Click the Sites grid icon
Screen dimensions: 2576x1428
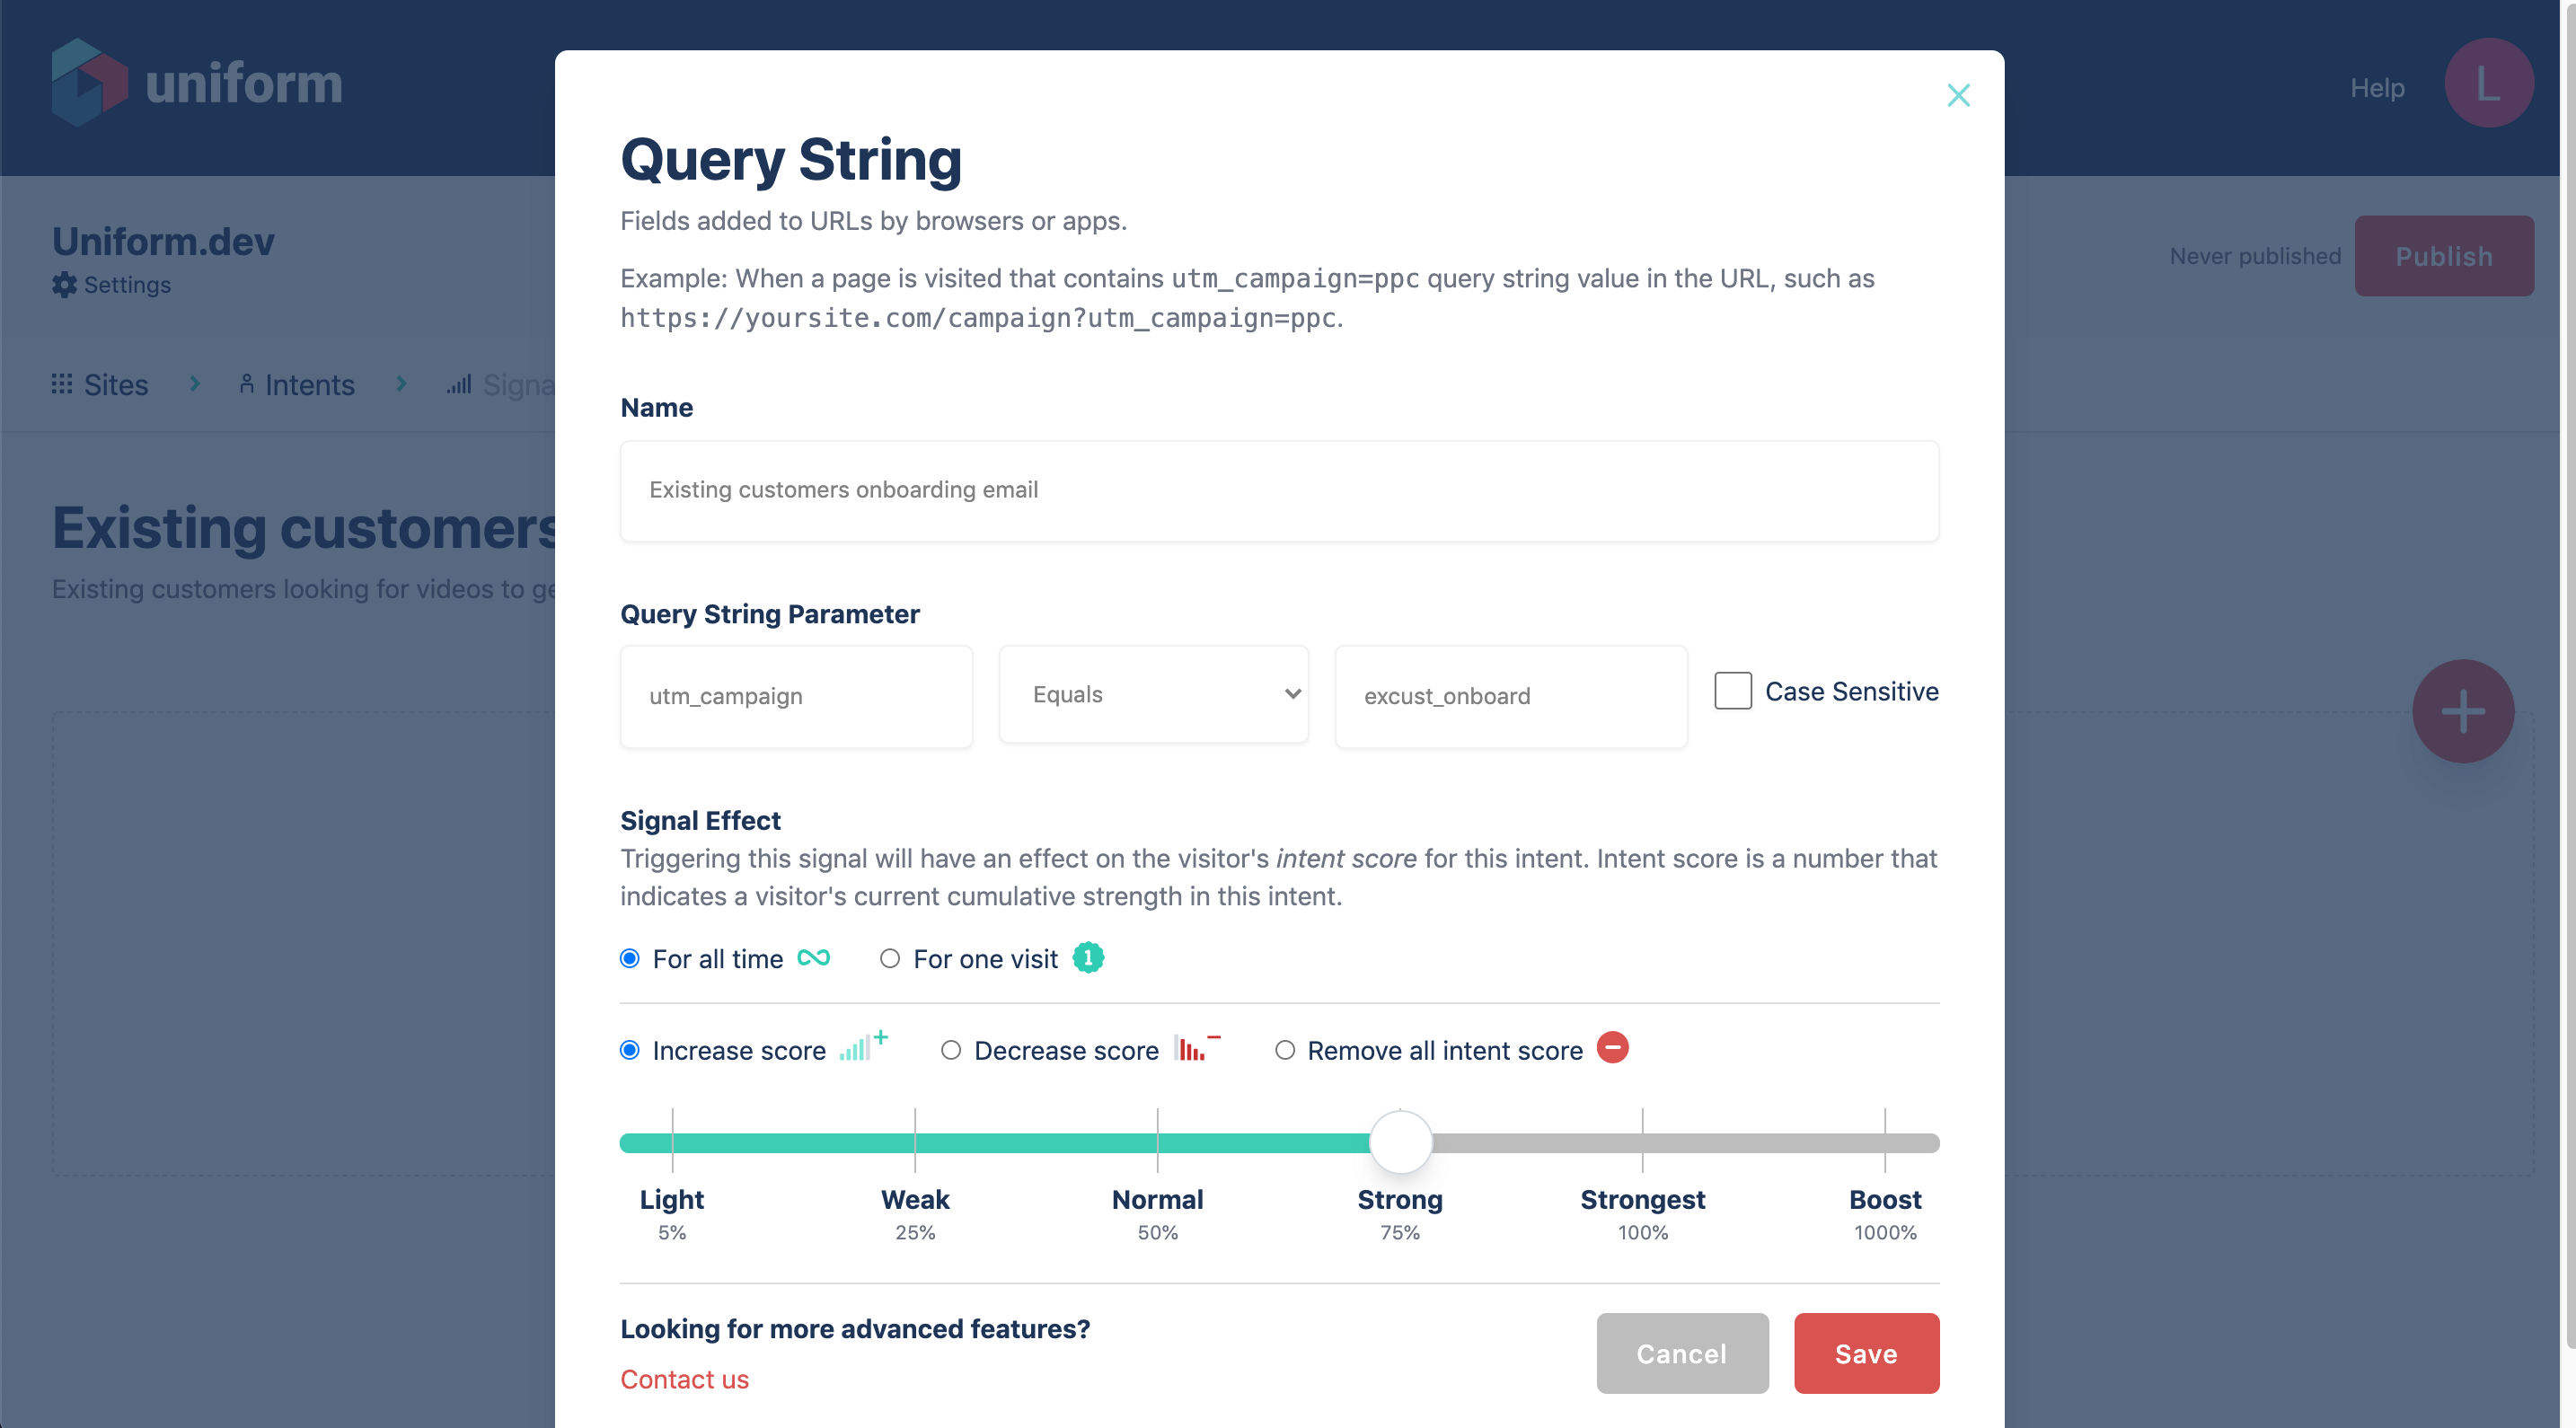coord(62,384)
